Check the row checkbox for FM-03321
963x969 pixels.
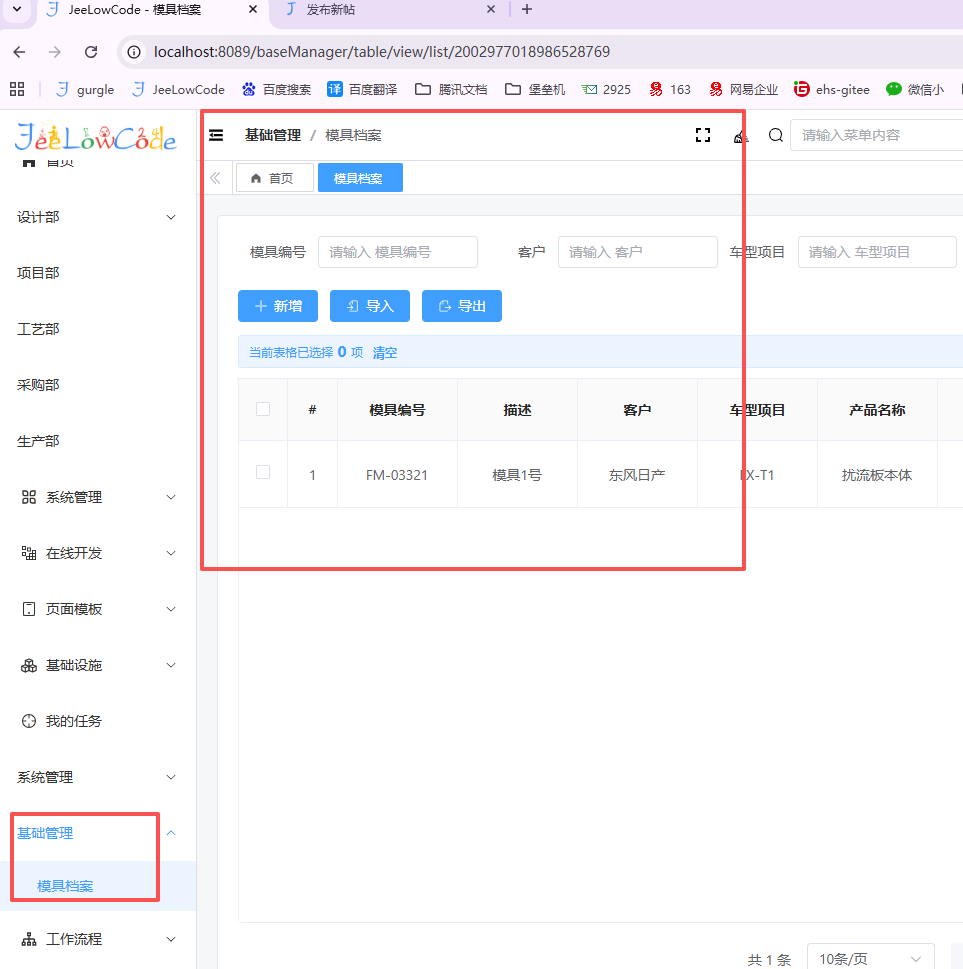[x=263, y=473]
